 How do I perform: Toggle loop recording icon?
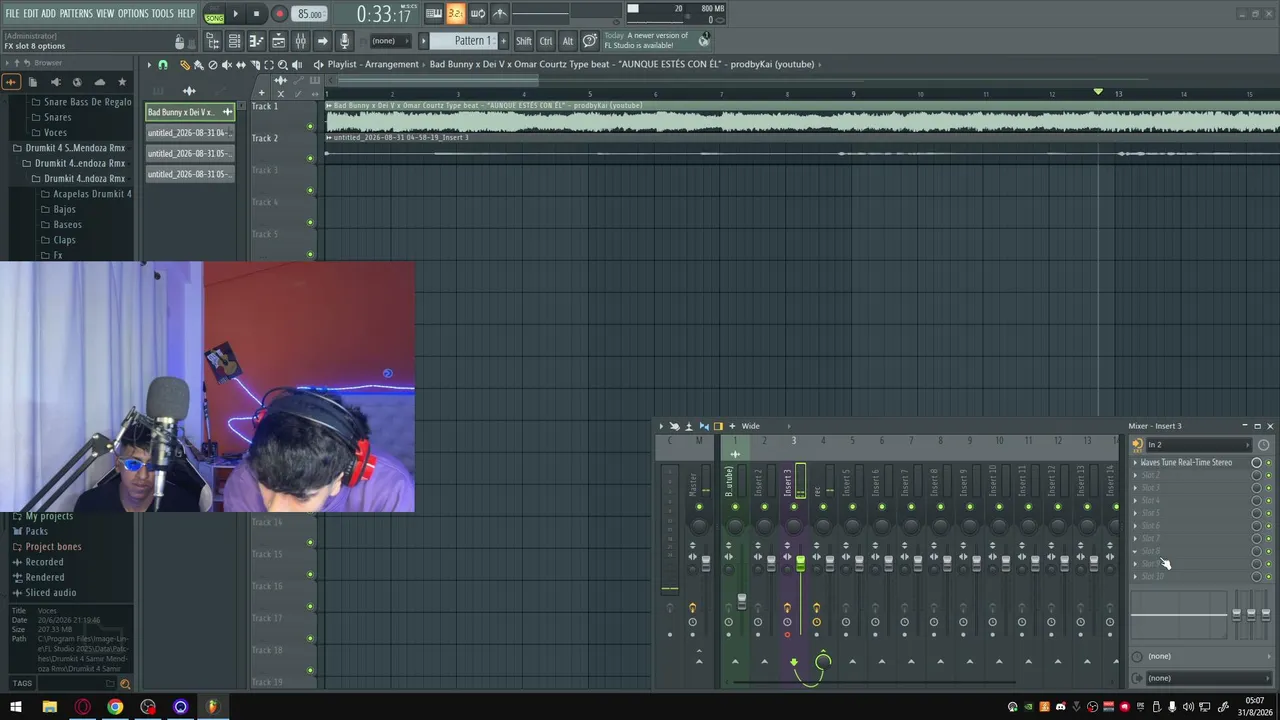[478, 14]
